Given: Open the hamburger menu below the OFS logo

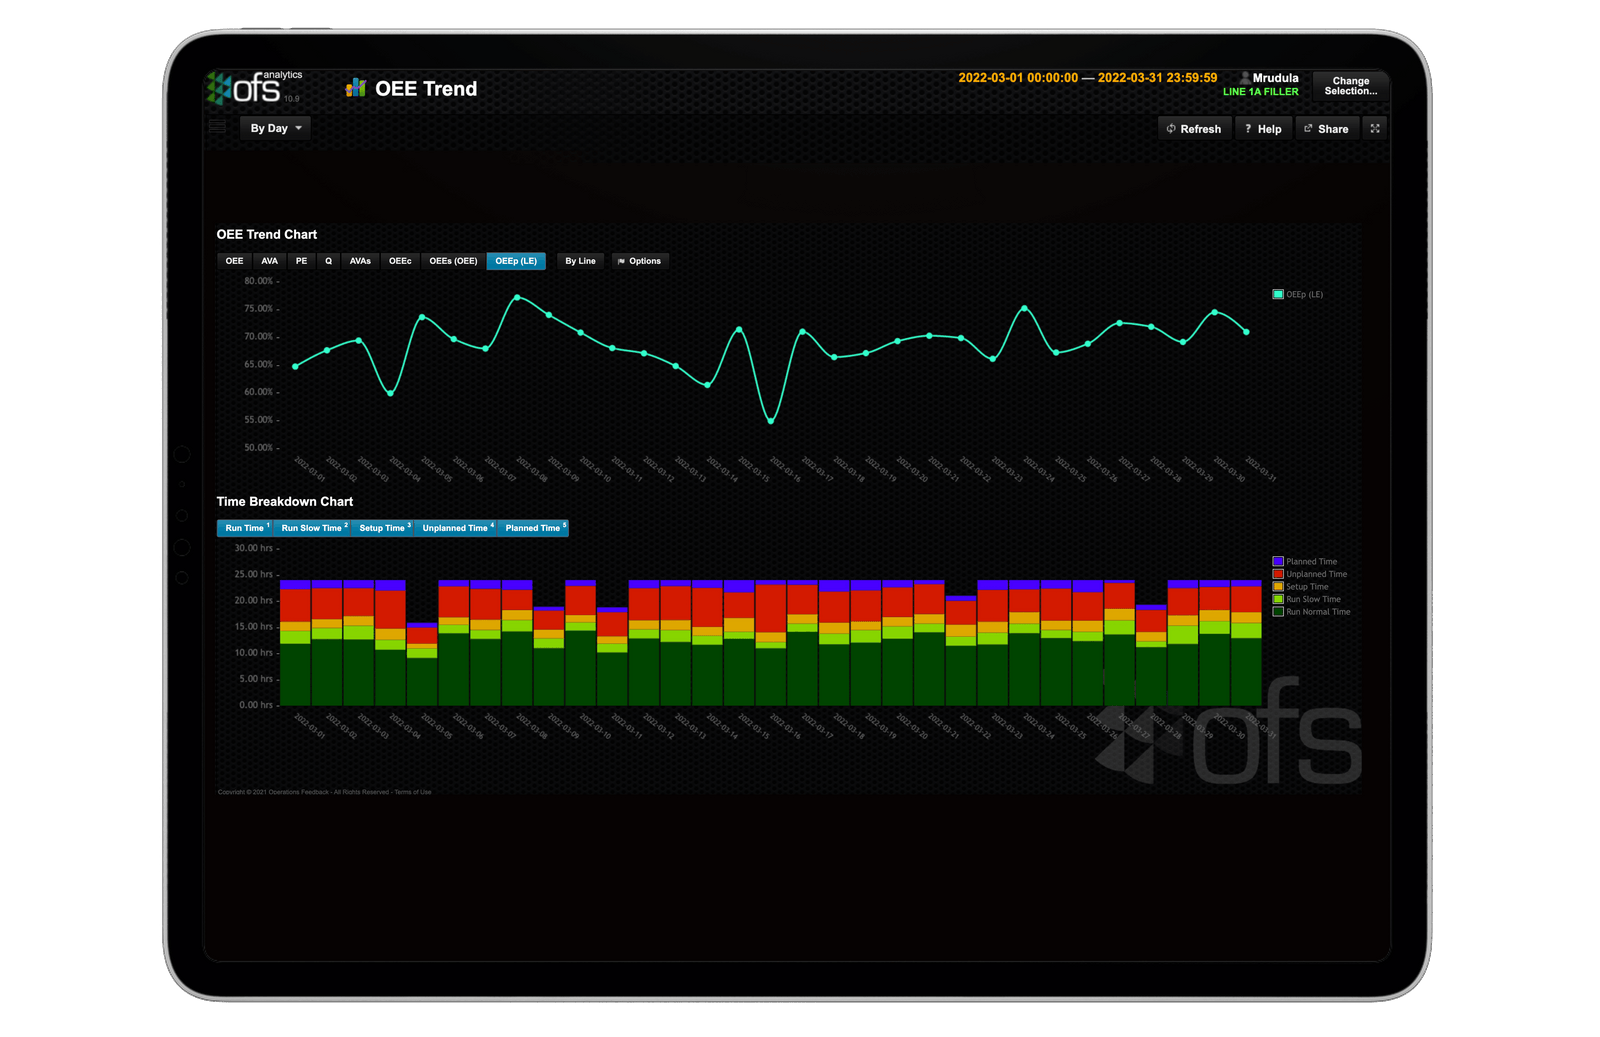Looking at the screenshot, I should [x=217, y=127].
